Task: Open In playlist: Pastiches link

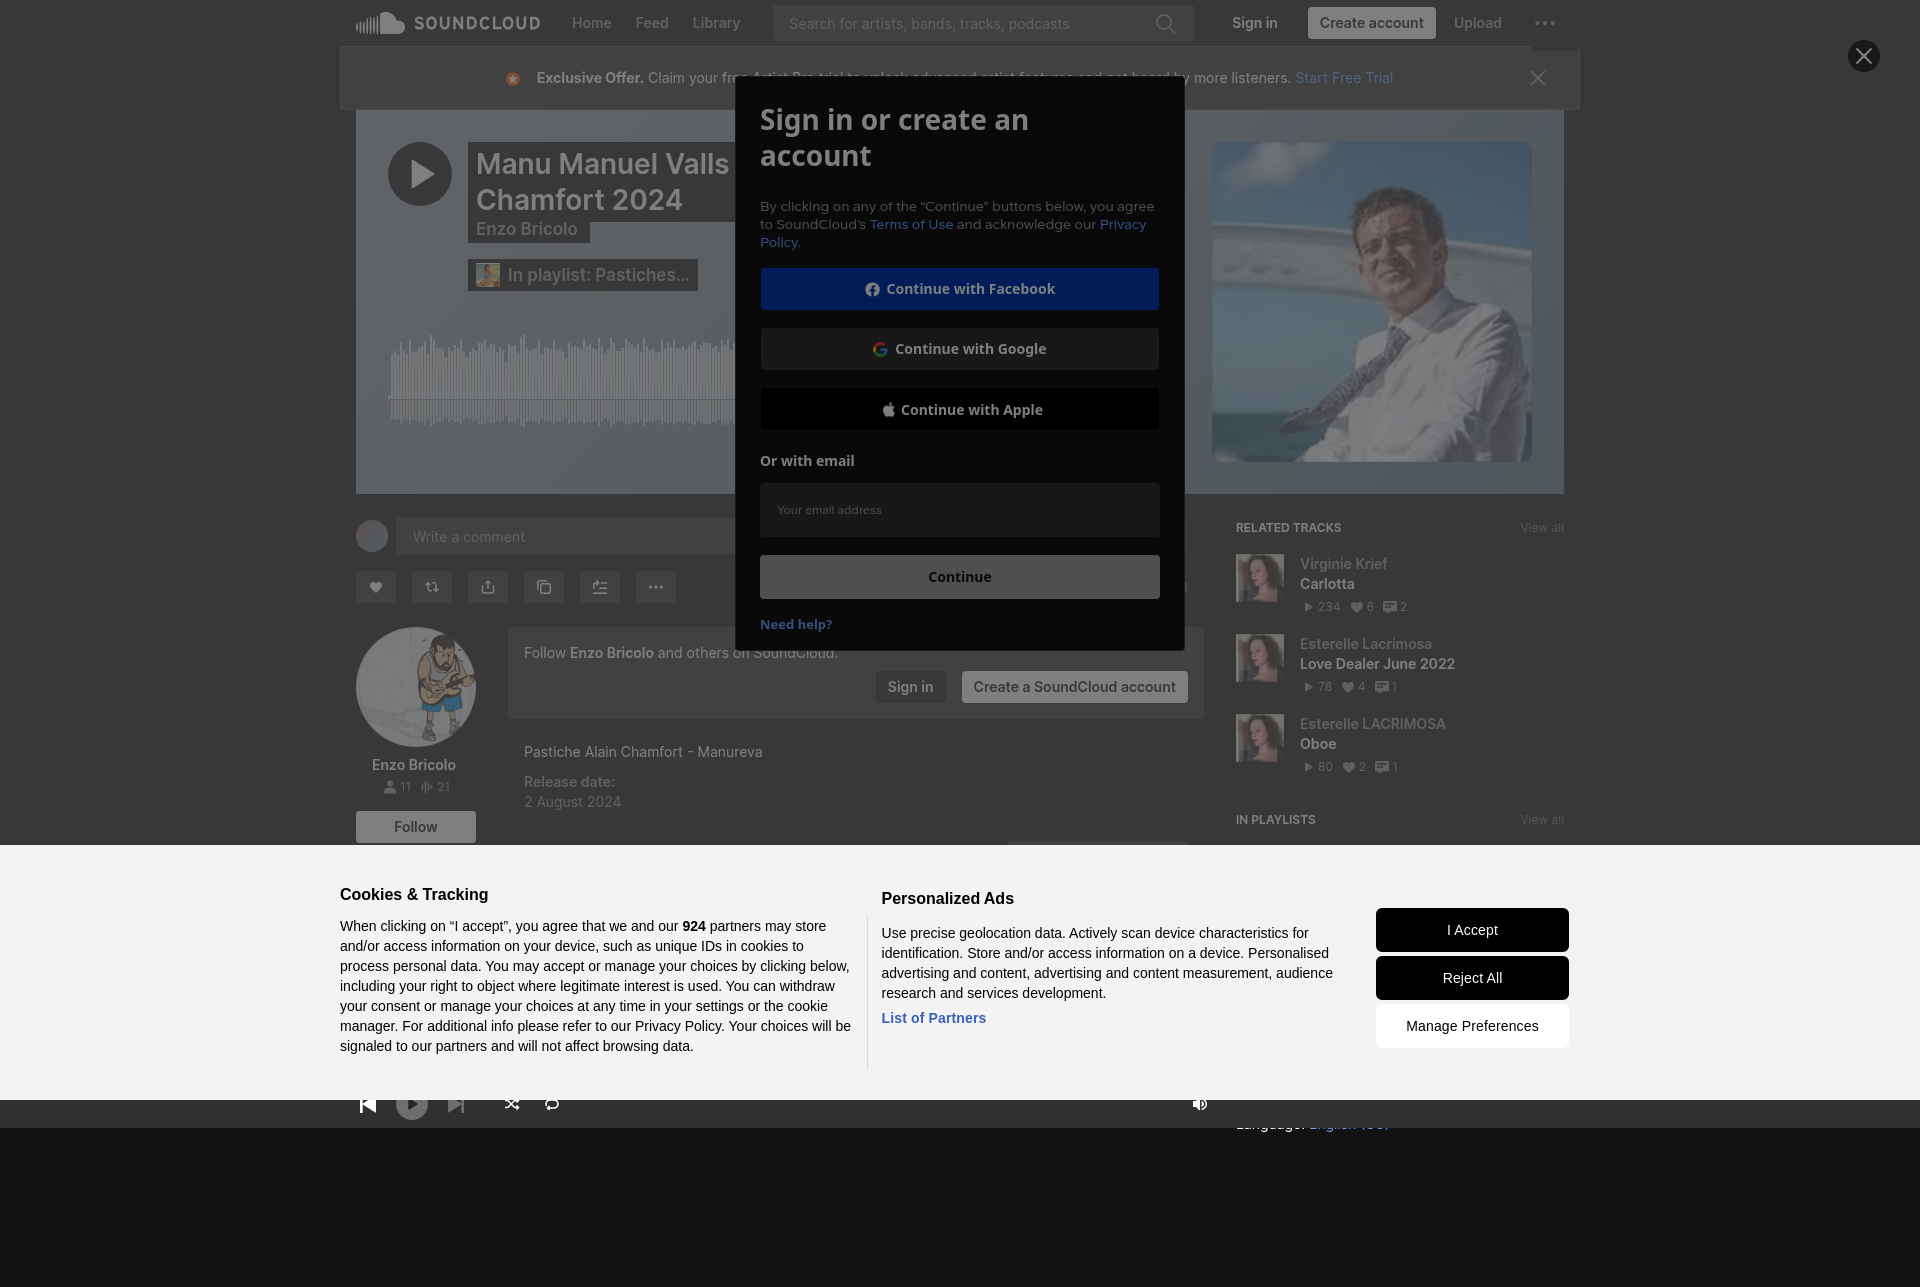Action: (583, 275)
